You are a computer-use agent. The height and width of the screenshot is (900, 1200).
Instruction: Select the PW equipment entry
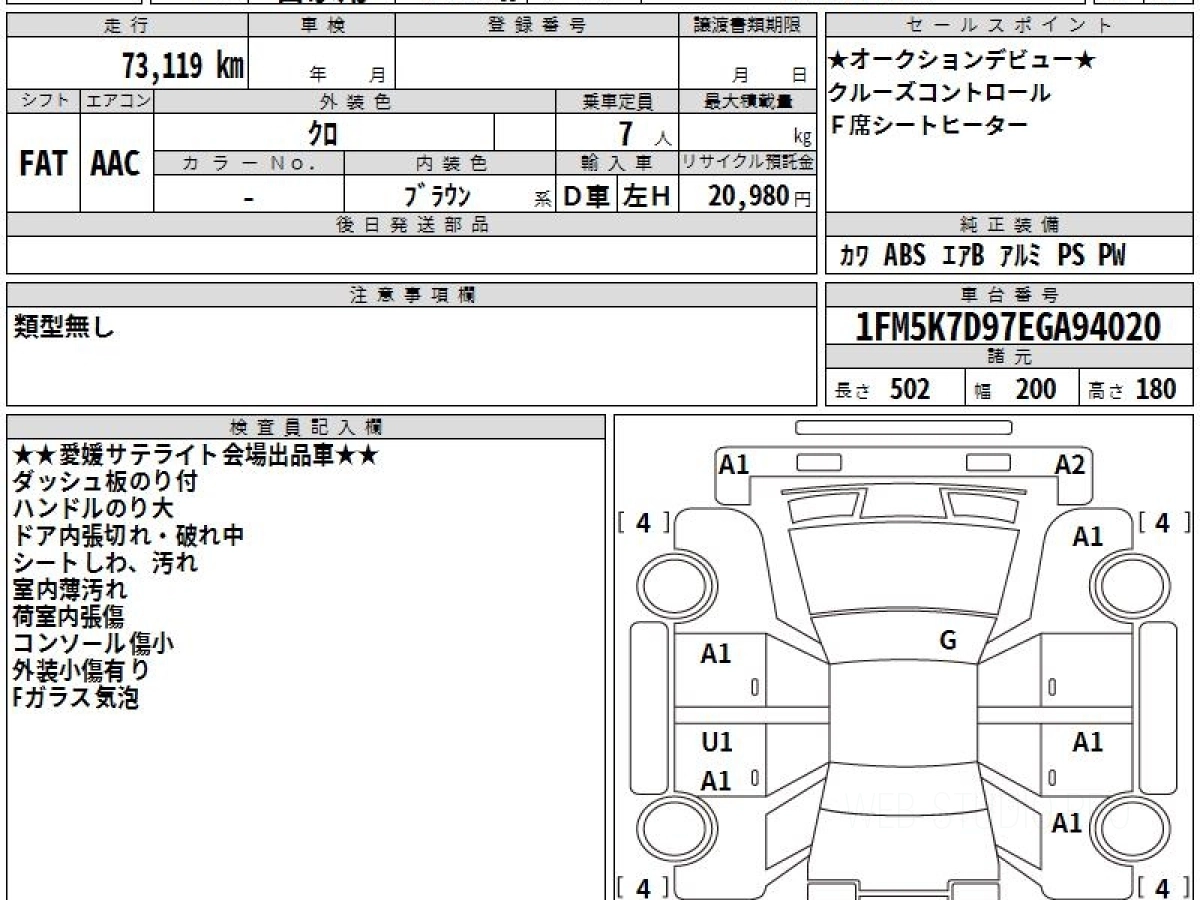coord(1112,256)
